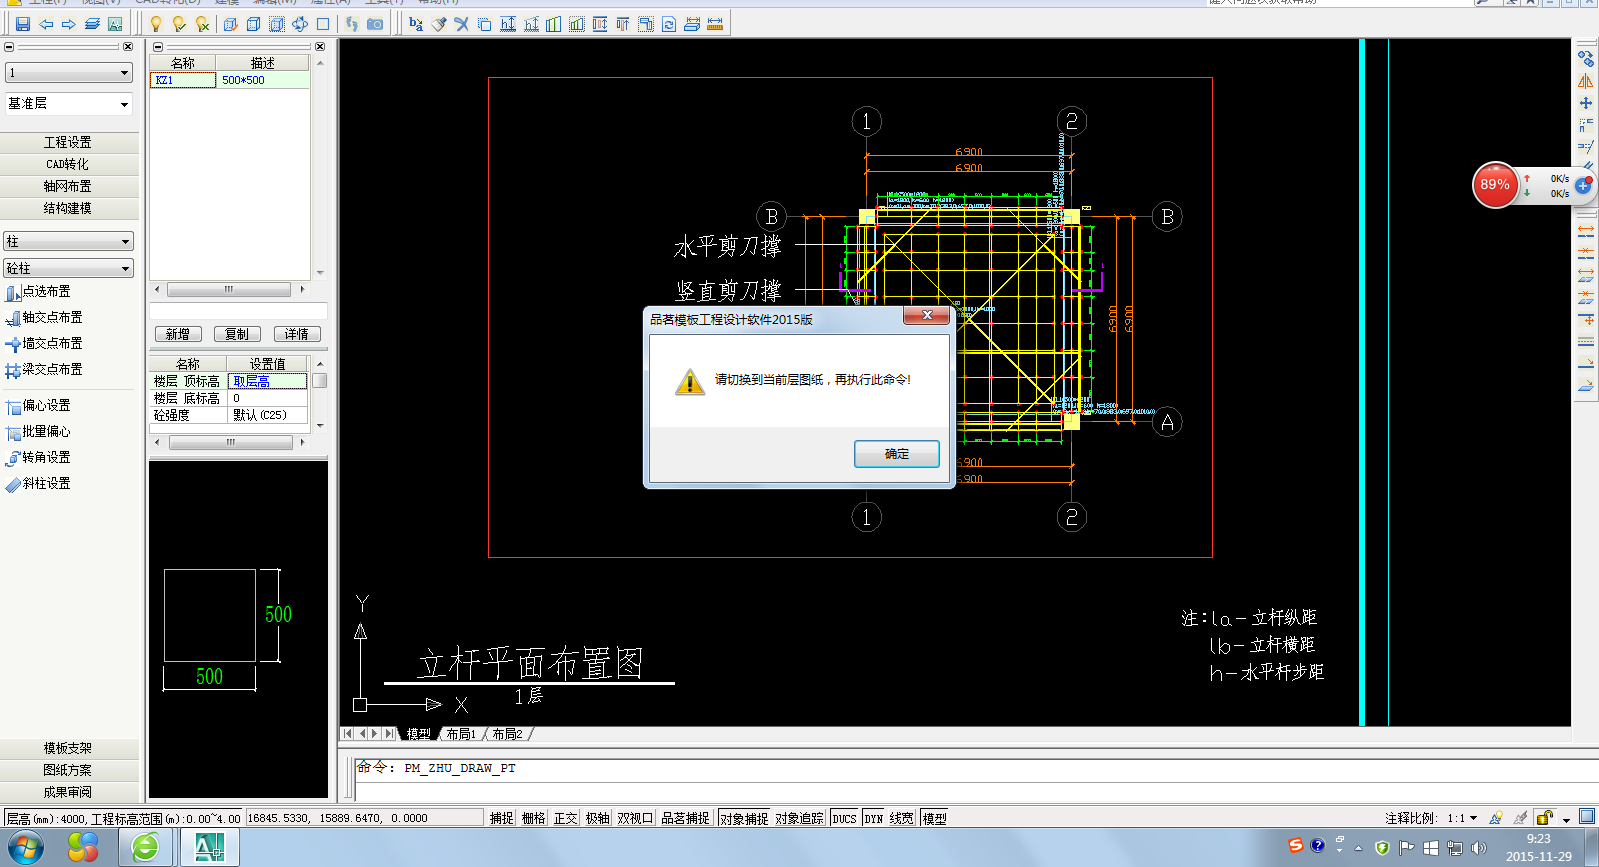Expand CAD转化 panel section
Screen dimensions: 1599x867
[x=68, y=165]
